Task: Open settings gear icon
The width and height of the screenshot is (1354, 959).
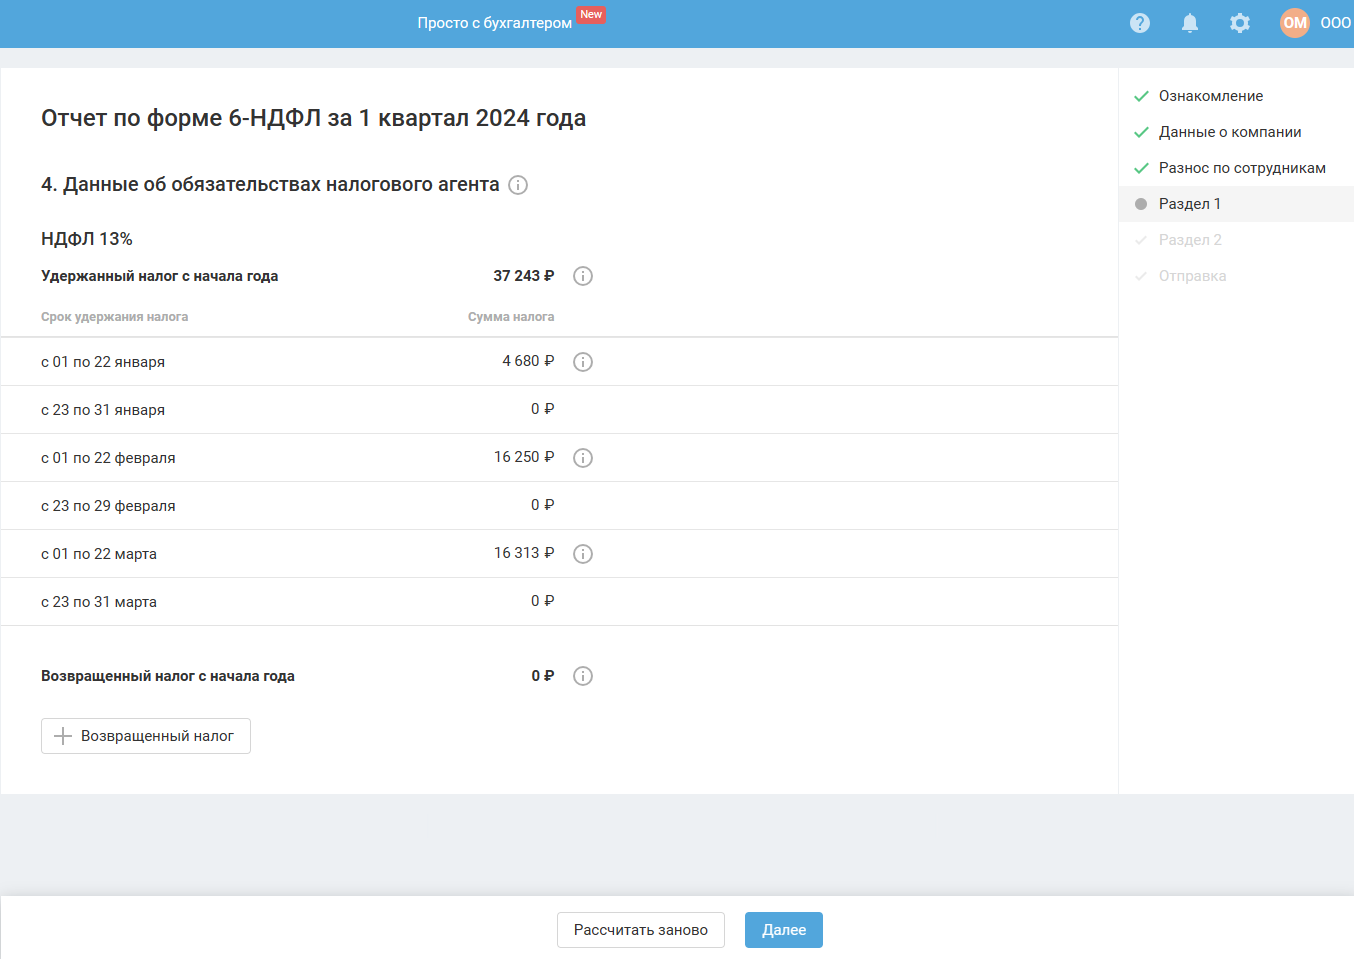Action: (1240, 23)
